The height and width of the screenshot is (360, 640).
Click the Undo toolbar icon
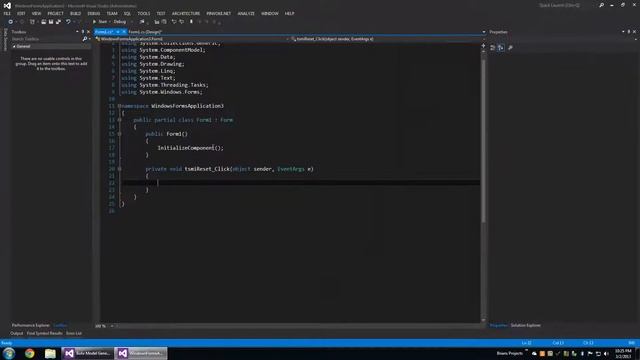pyautogui.click(x=68, y=22)
